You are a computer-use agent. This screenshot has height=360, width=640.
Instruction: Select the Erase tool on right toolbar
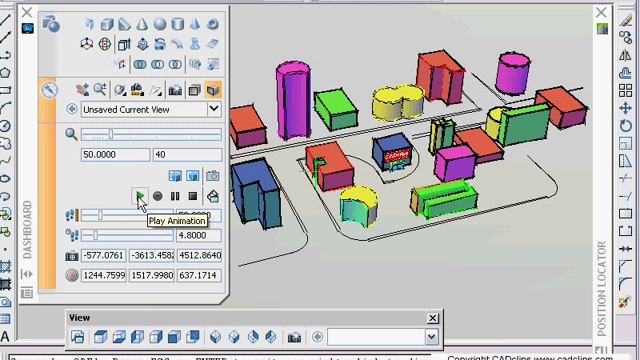(x=625, y=20)
